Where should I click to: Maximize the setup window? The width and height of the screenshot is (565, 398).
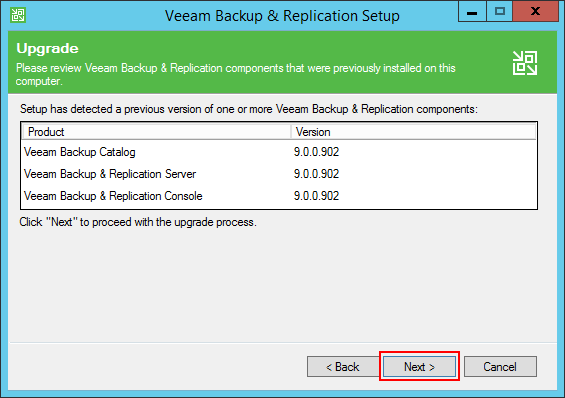pyautogui.click(x=499, y=11)
